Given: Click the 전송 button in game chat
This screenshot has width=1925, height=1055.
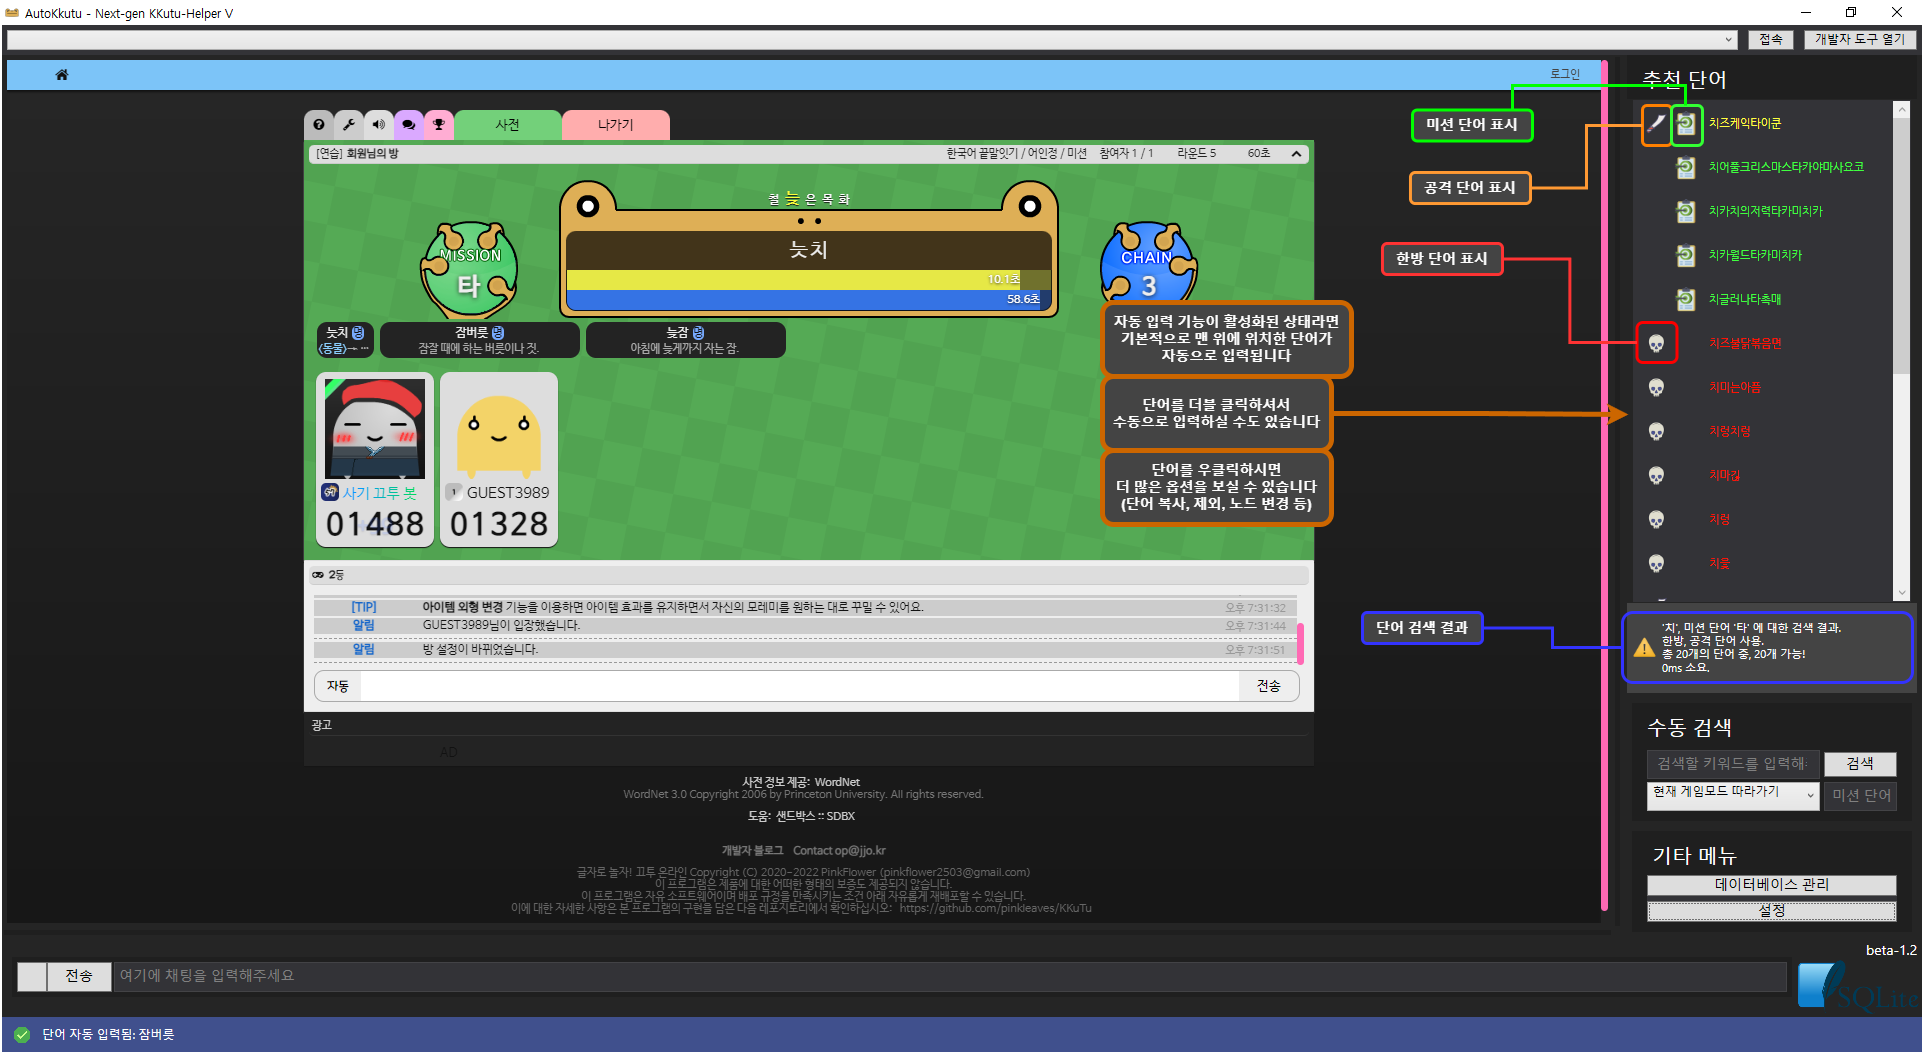Looking at the screenshot, I should click(x=1268, y=686).
